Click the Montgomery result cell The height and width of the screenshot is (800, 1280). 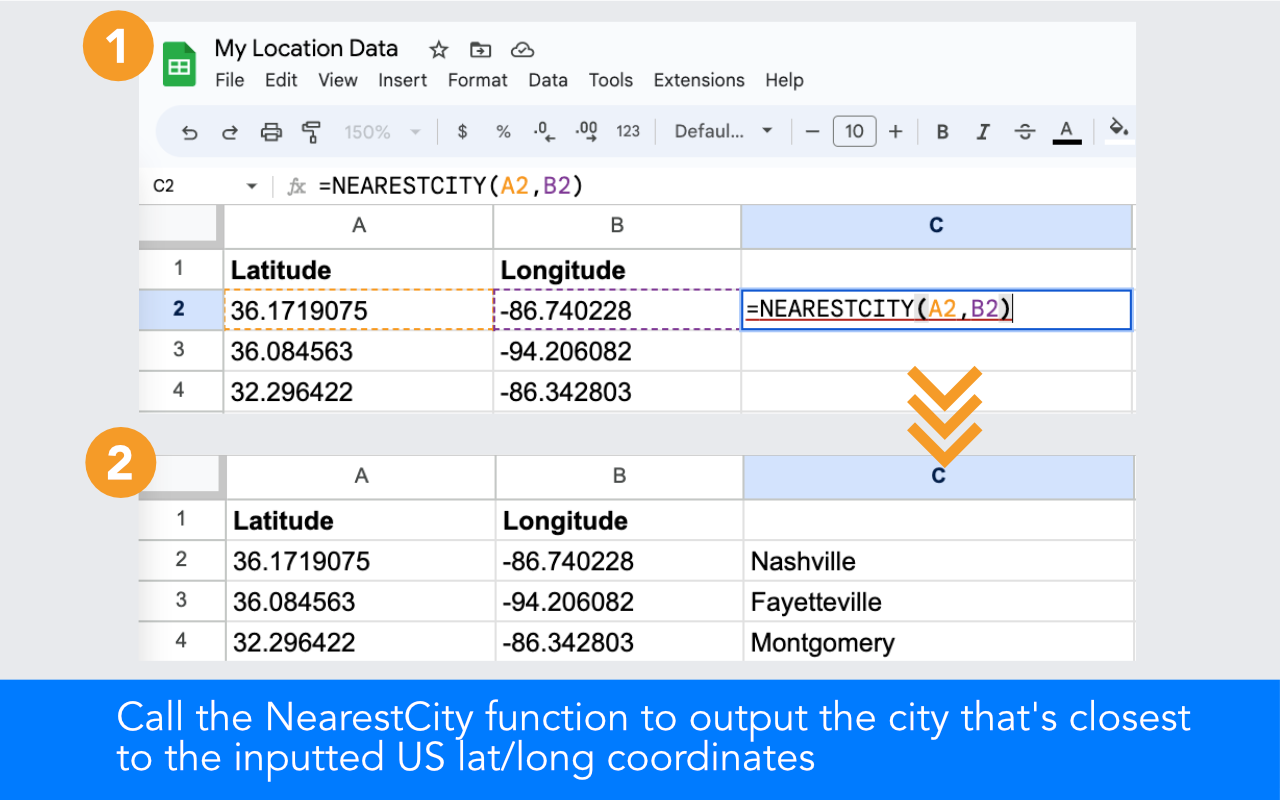point(939,642)
